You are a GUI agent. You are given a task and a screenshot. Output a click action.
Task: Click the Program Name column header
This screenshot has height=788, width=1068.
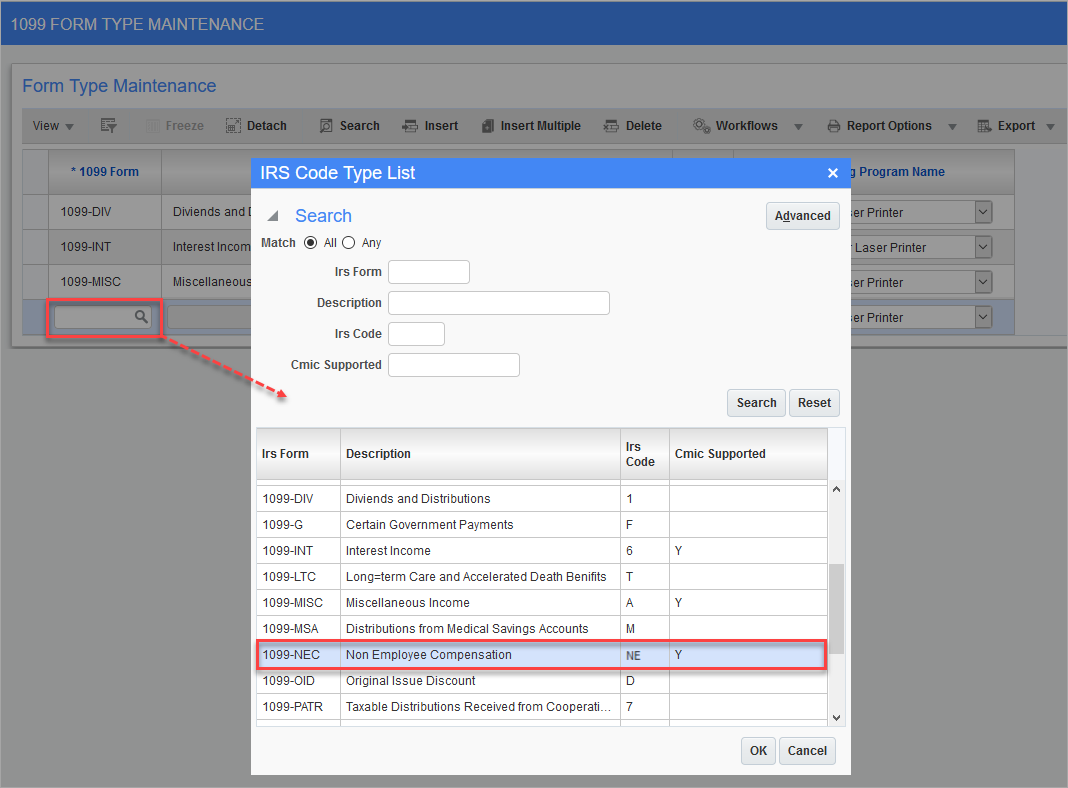point(901,172)
